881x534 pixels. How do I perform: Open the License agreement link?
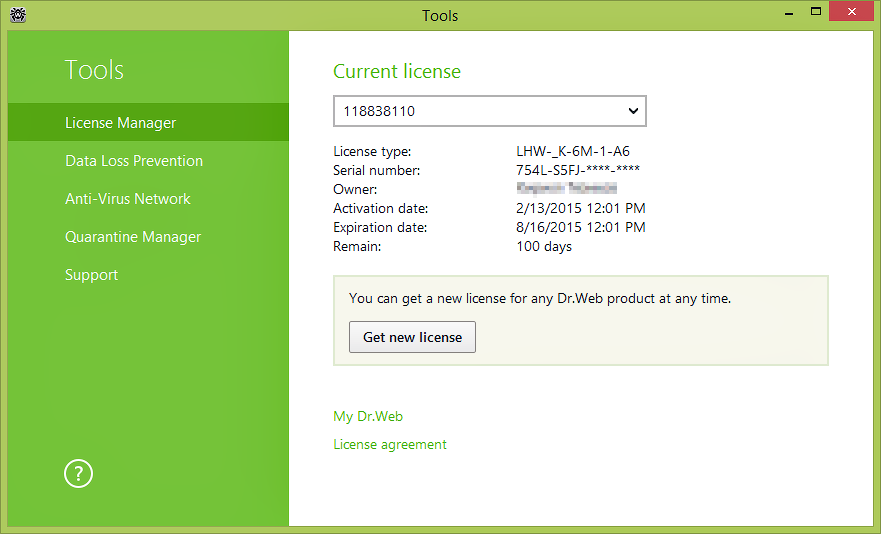[x=390, y=445]
